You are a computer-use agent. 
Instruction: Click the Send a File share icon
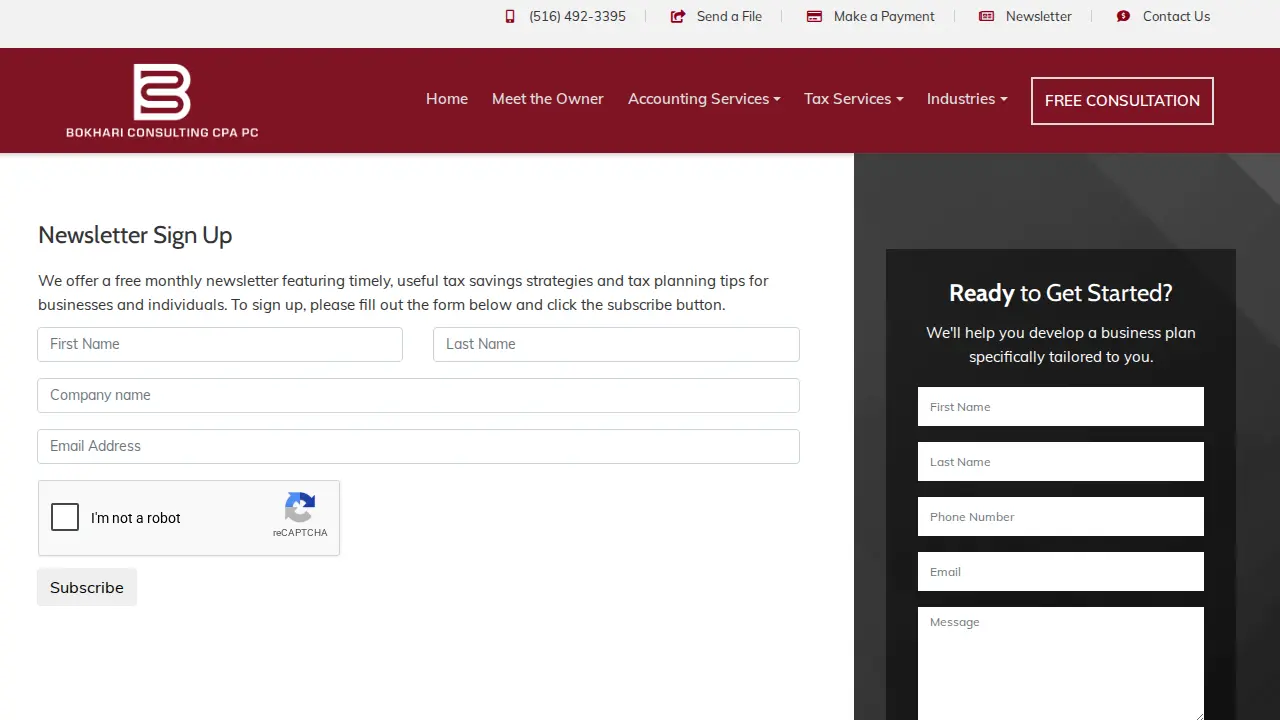678,16
